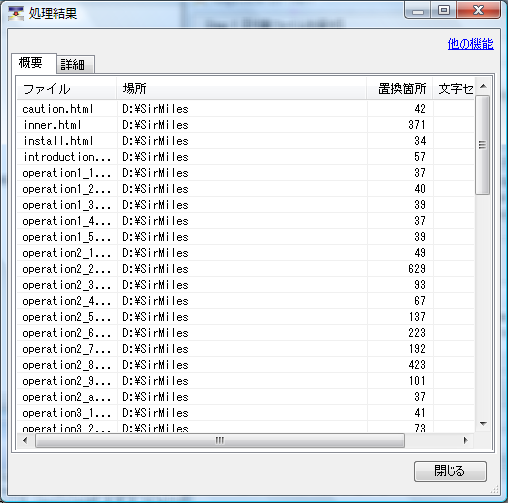
Task: Sort by the 置換箇所 column header
Action: [x=399, y=89]
